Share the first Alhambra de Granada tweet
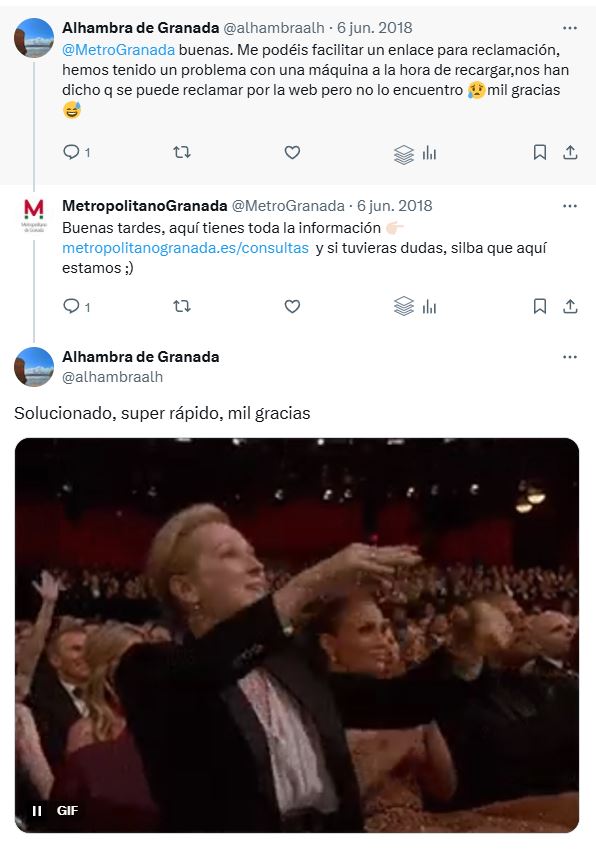The width and height of the screenshot is (596, 849). tap(570, 153)
